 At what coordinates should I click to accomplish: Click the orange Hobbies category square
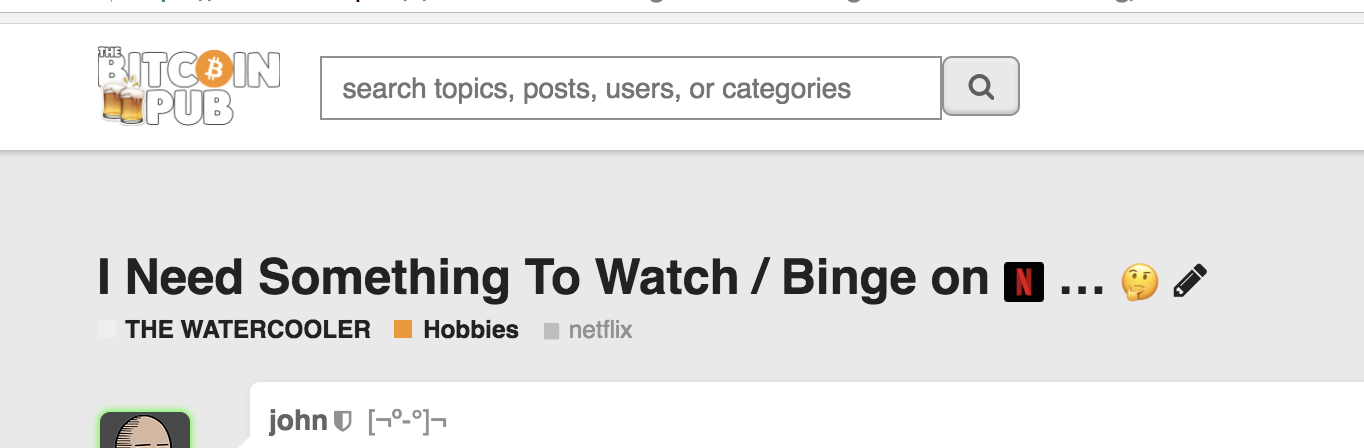pyautogui.click(x=403, y=330)
